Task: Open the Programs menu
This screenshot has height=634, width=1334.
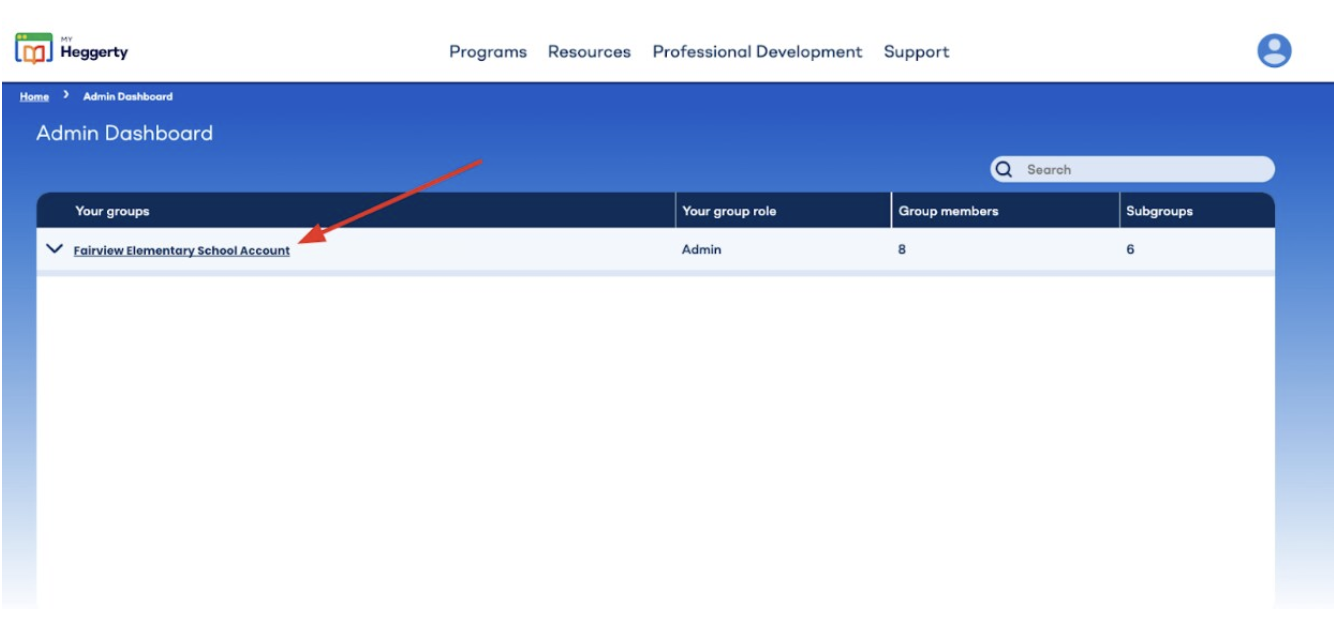Action: click(487, 52)
